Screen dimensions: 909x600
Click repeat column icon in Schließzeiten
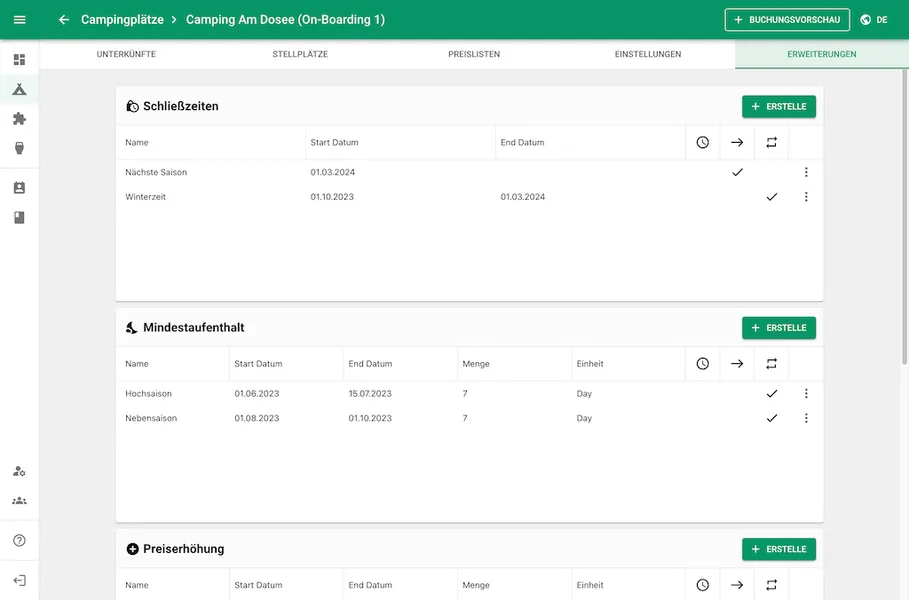click(x=771, y=143)
